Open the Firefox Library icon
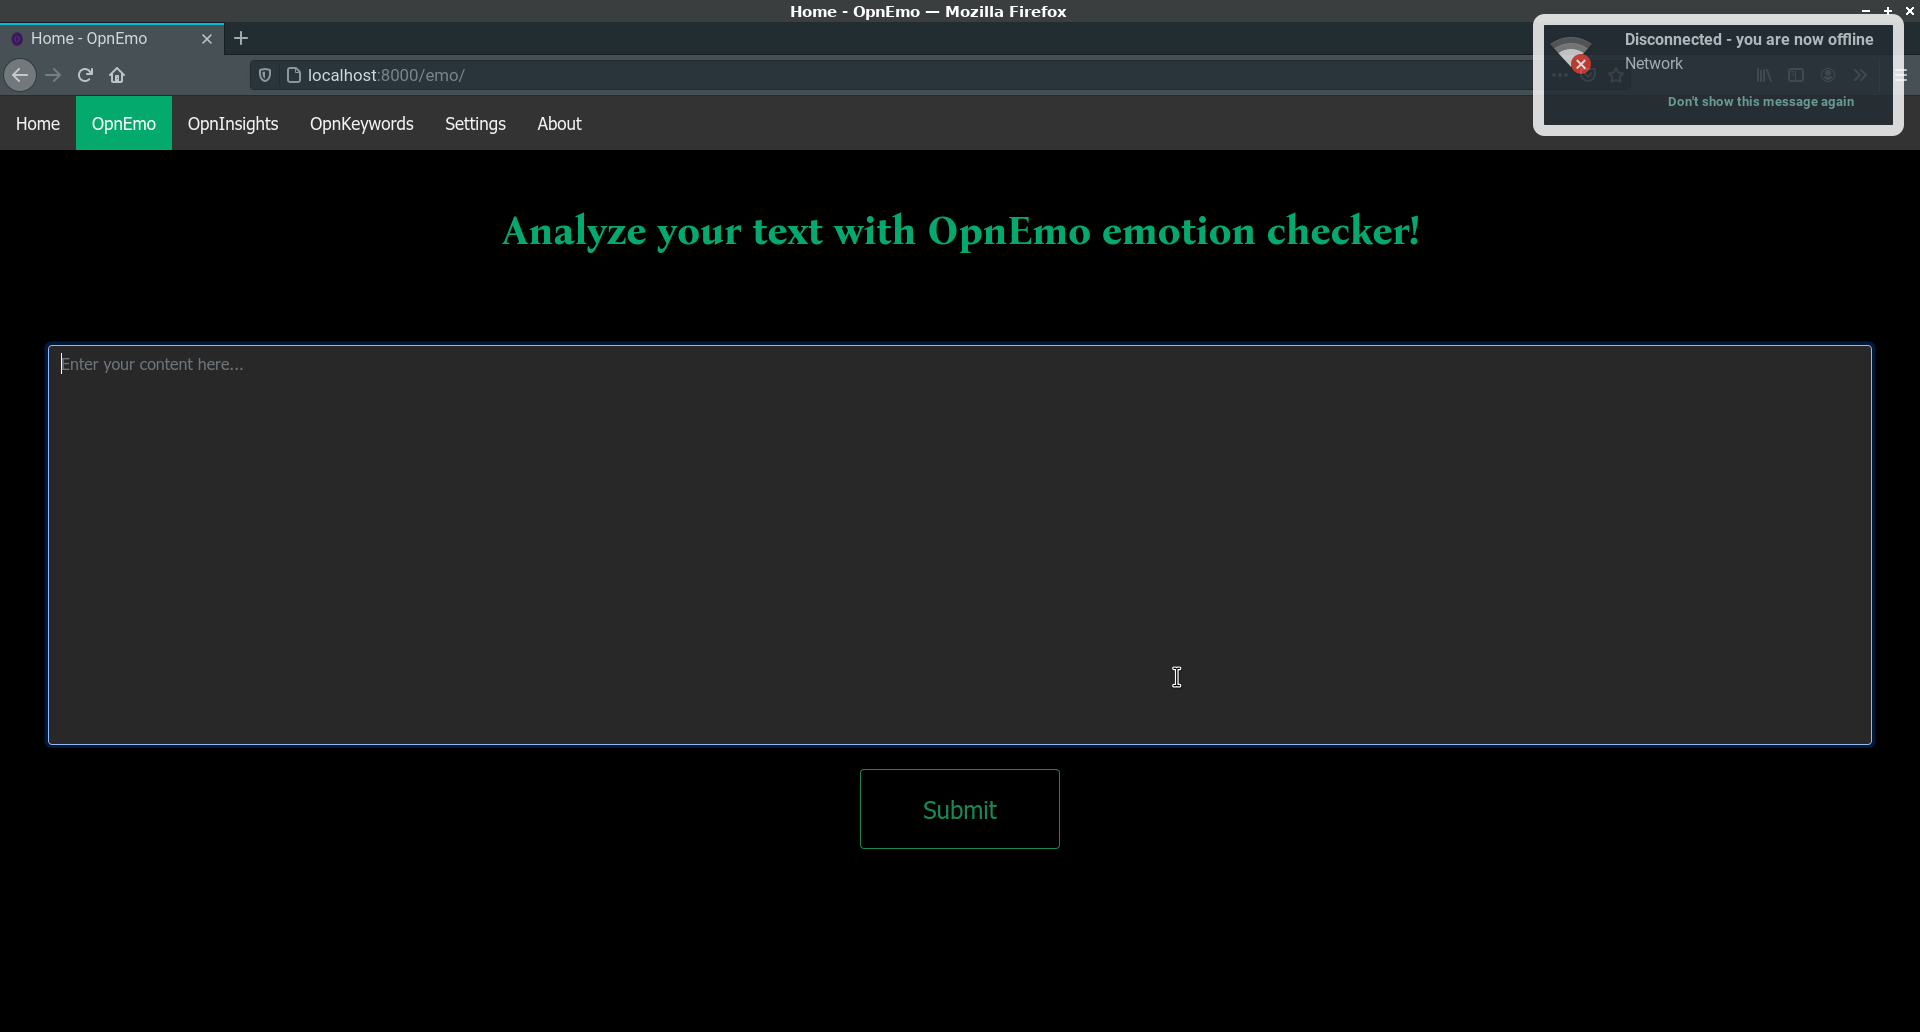1920x1032 pixels. click(x=1764, y=75)
